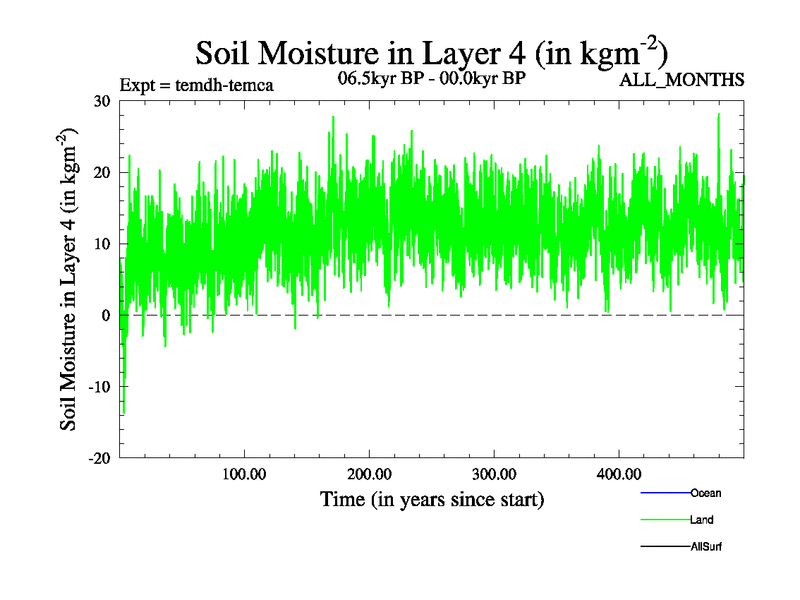
Task: Click the 100.00 x-axis tick label
Action: point(243,474)
